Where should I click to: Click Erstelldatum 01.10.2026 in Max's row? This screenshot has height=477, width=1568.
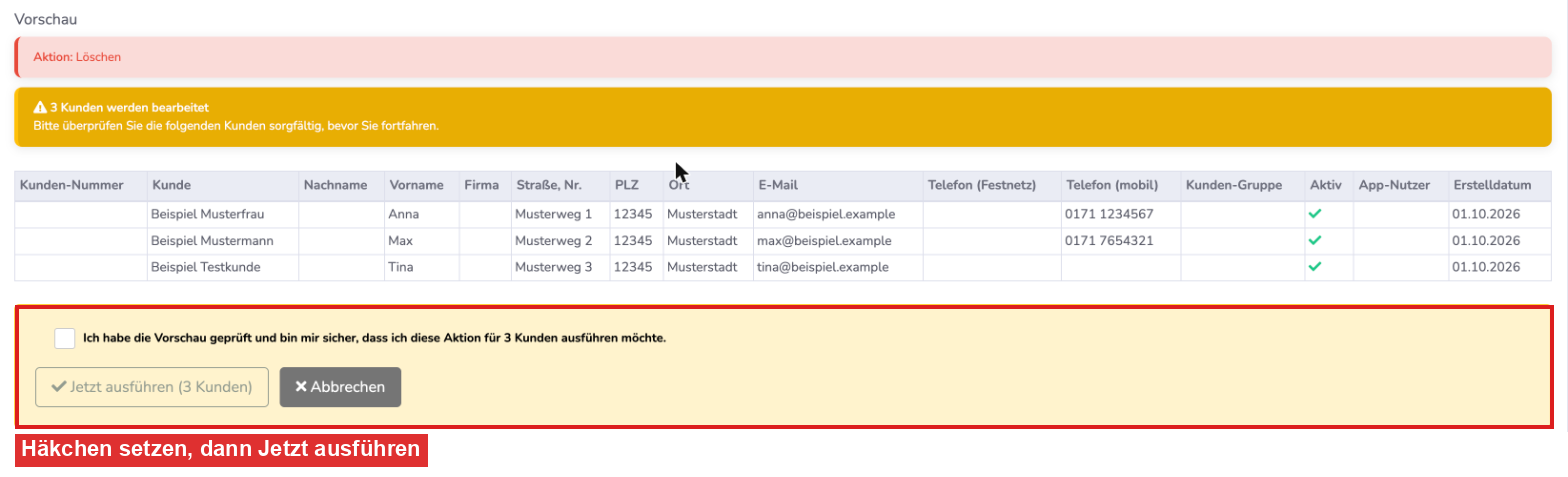coord(1487,241)
